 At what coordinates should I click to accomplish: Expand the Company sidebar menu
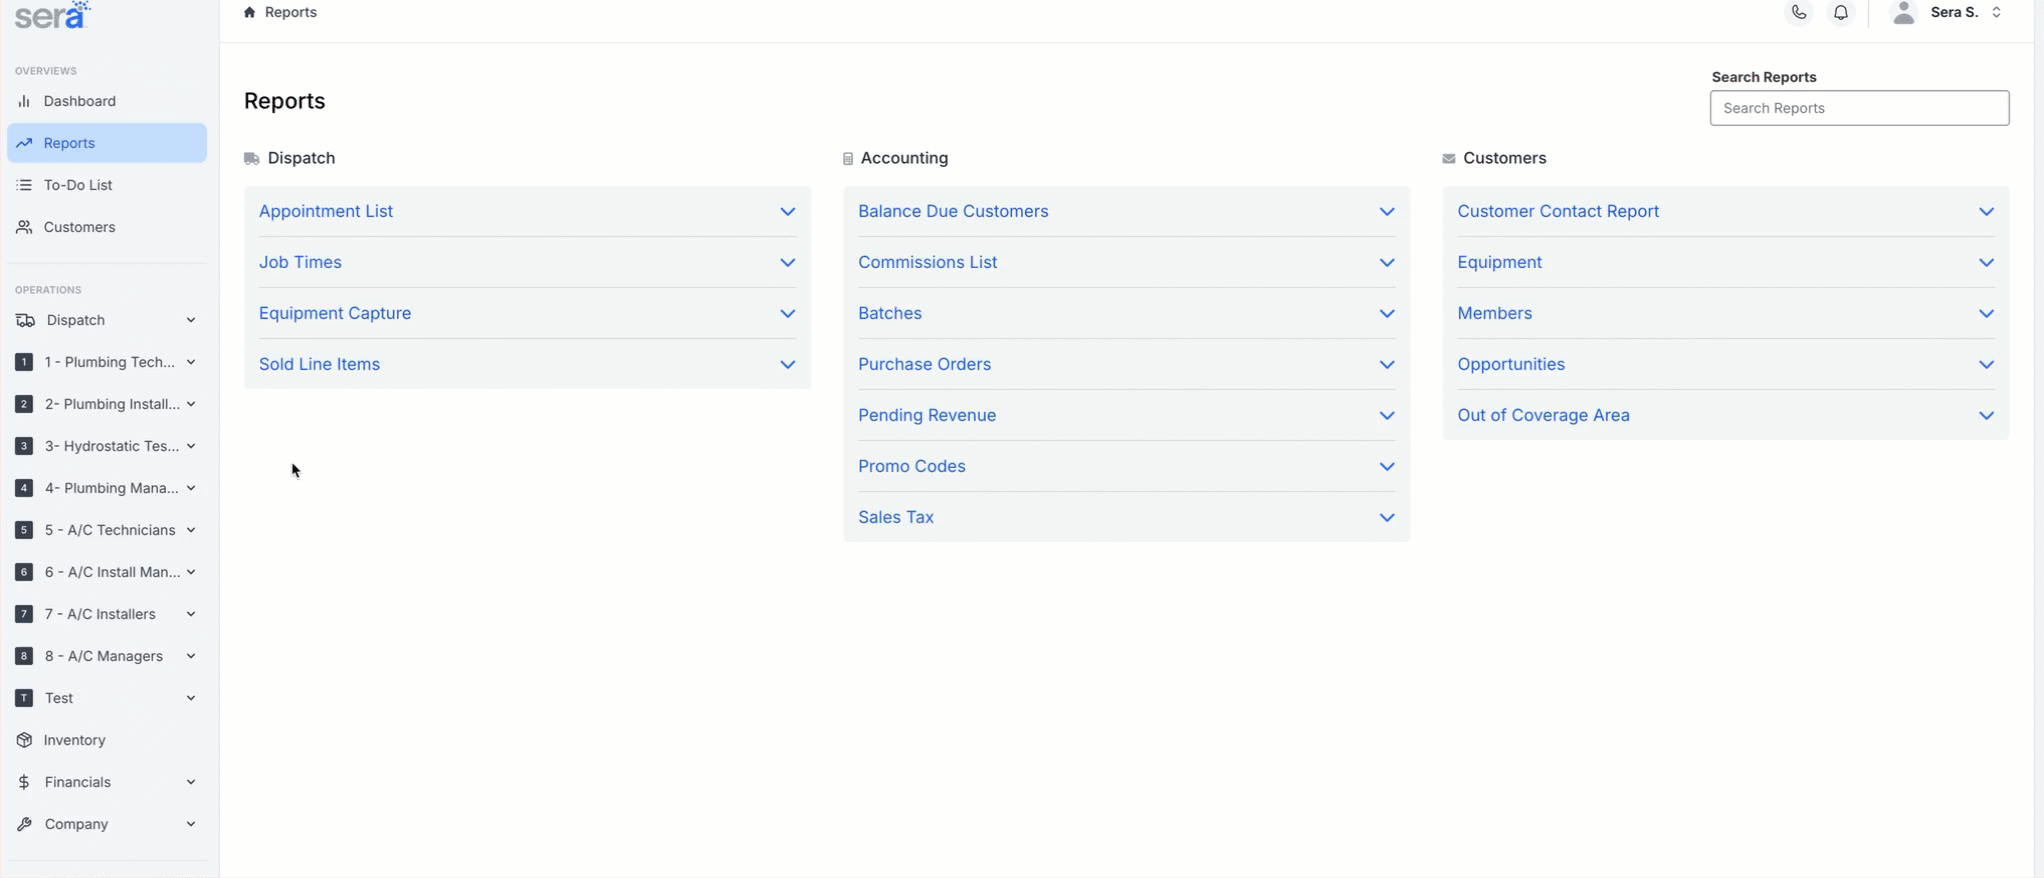190,824
